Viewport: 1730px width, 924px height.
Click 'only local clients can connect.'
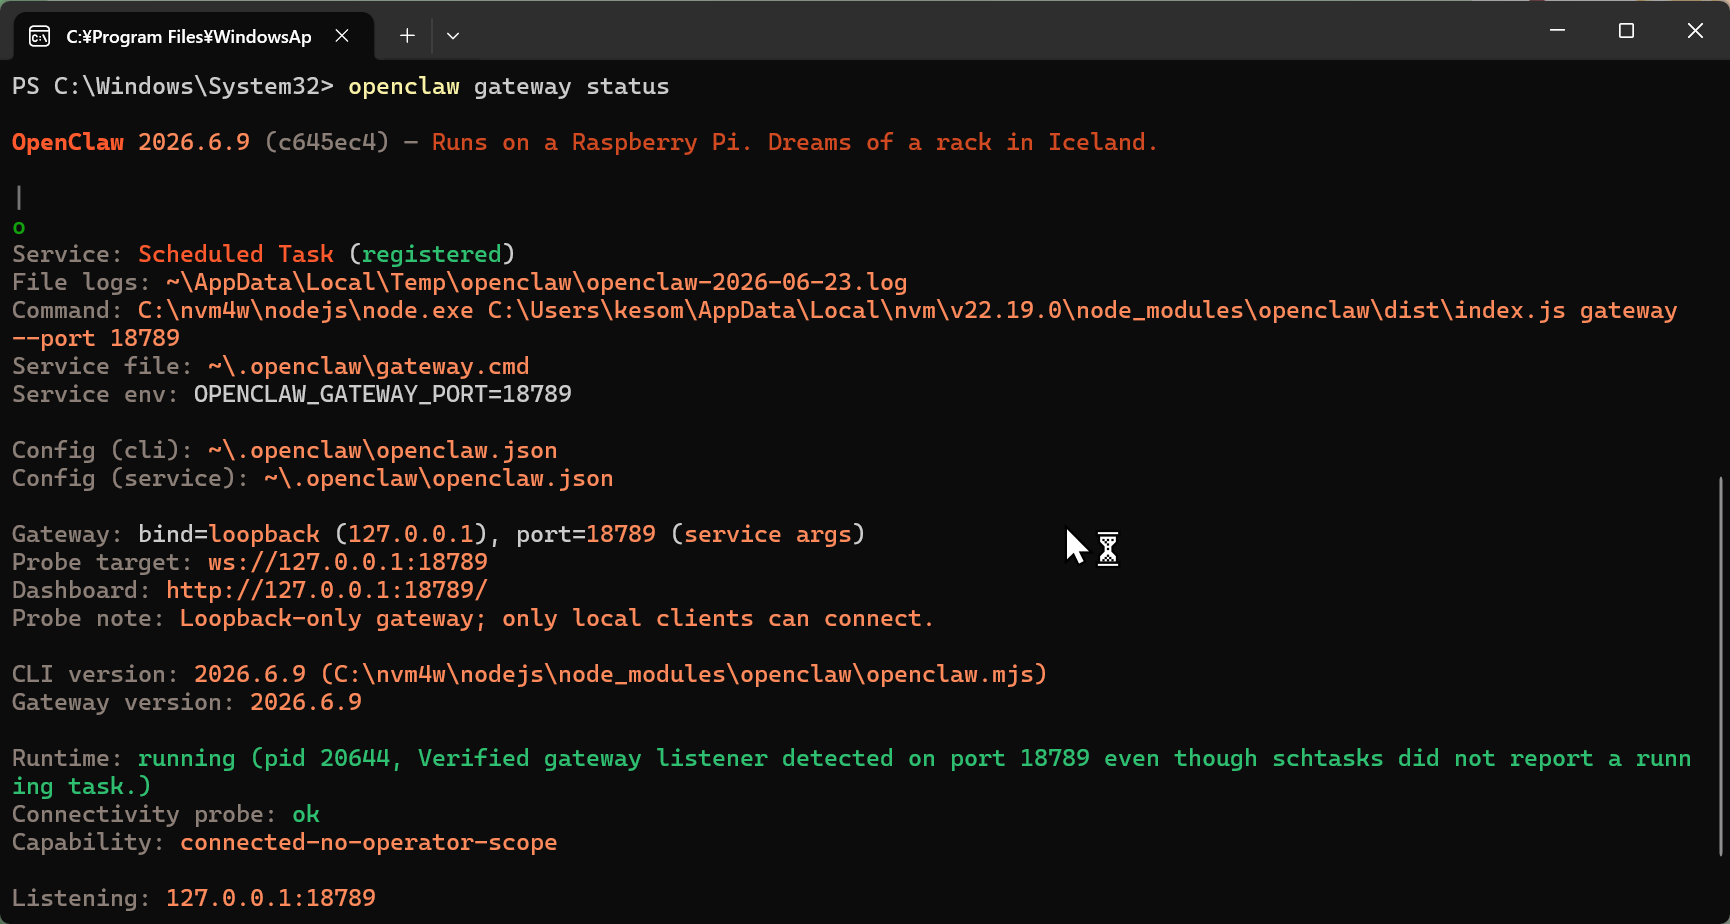[x=718, y=619]
